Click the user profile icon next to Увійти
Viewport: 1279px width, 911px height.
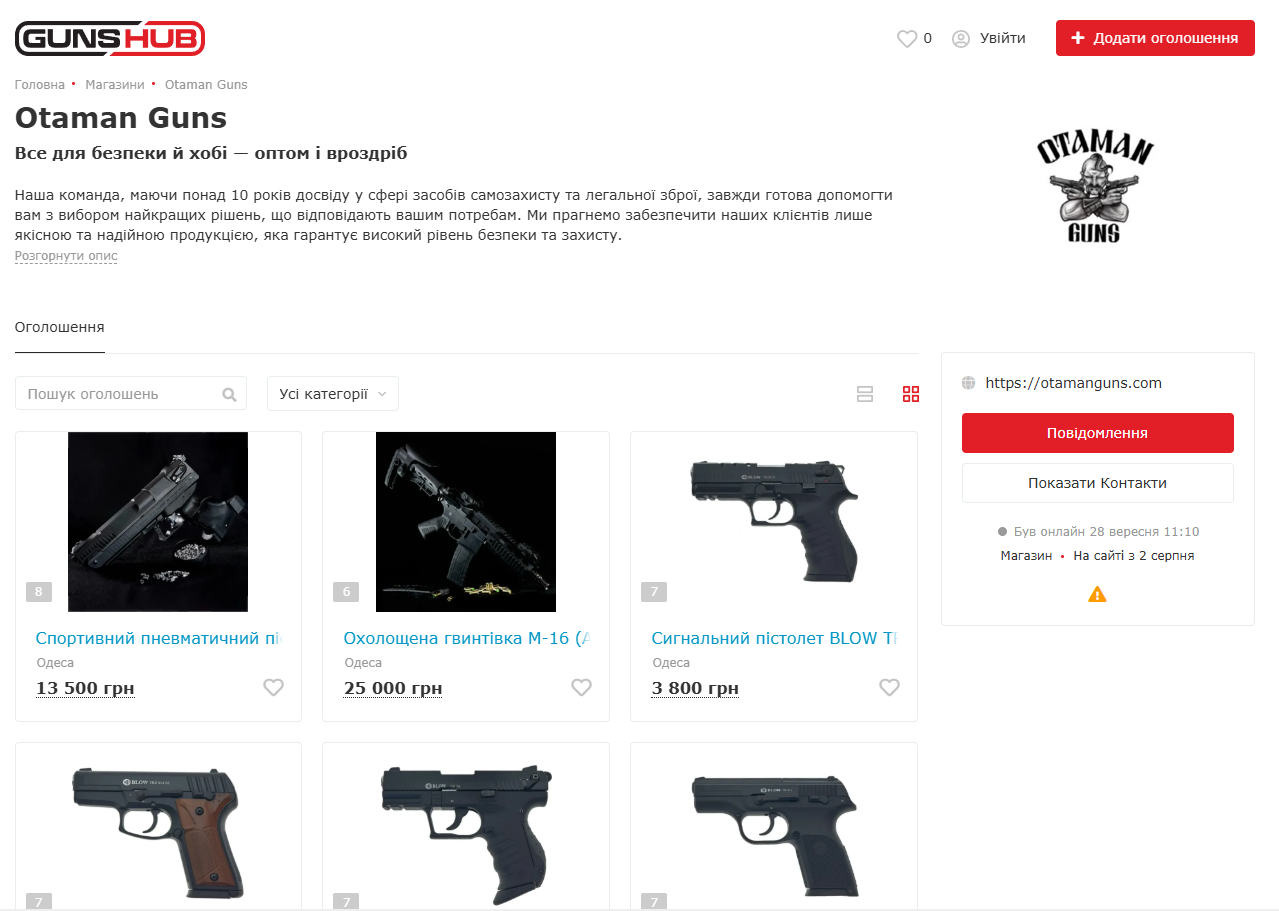pos(961,38)
